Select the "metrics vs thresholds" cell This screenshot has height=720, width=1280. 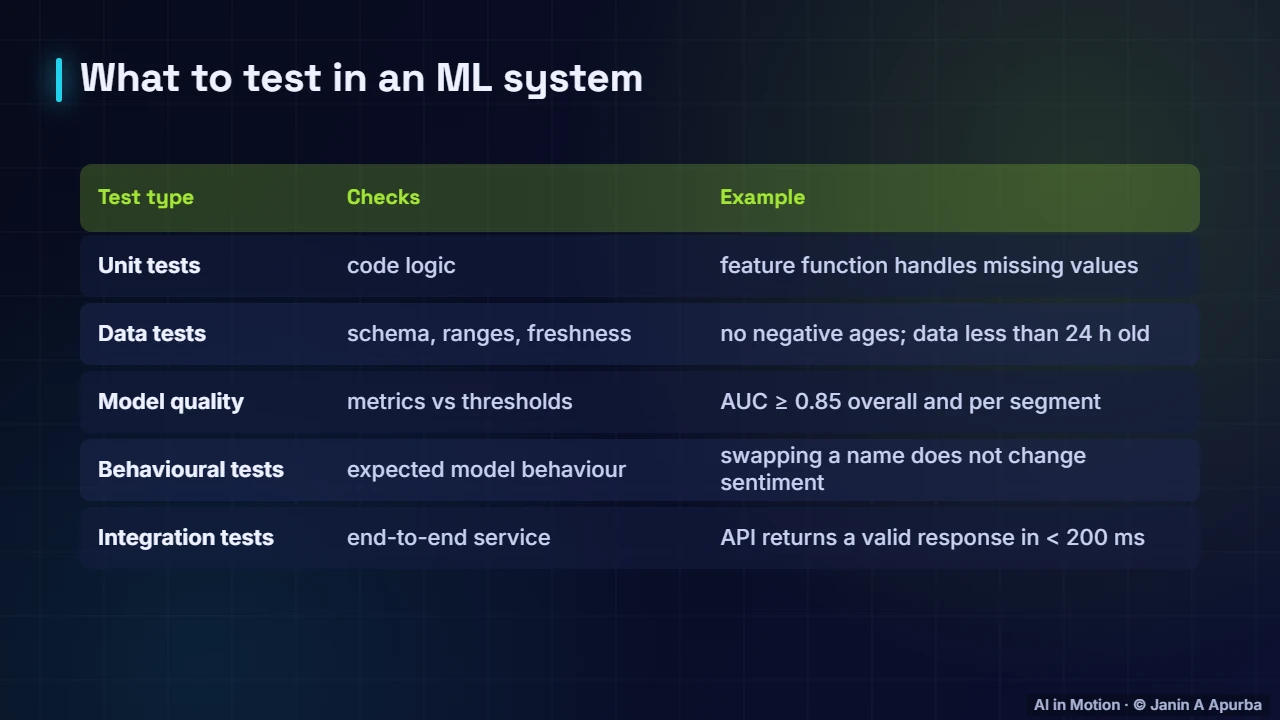click(460, 401)
